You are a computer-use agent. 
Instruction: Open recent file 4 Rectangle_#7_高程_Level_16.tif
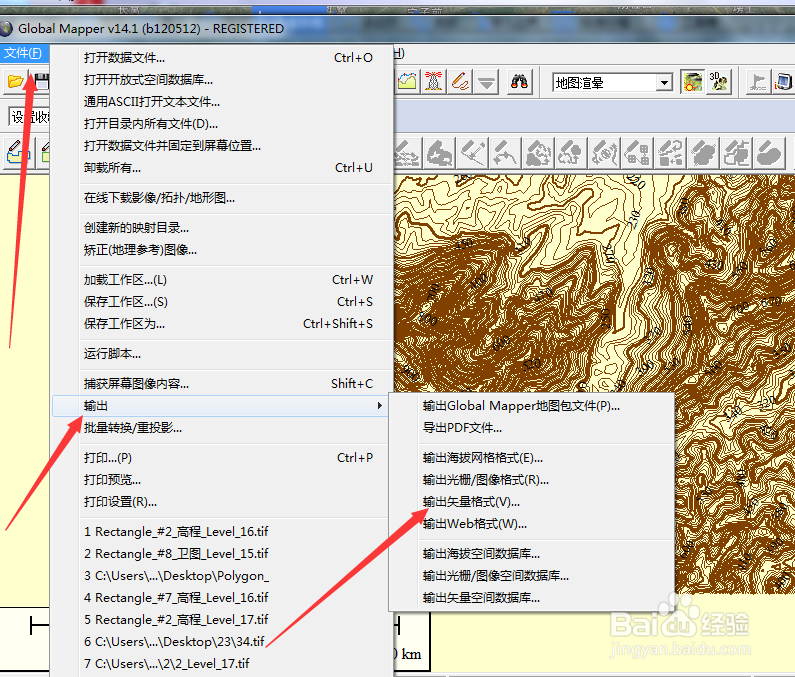pyautogui.click(x=223, y=597)
